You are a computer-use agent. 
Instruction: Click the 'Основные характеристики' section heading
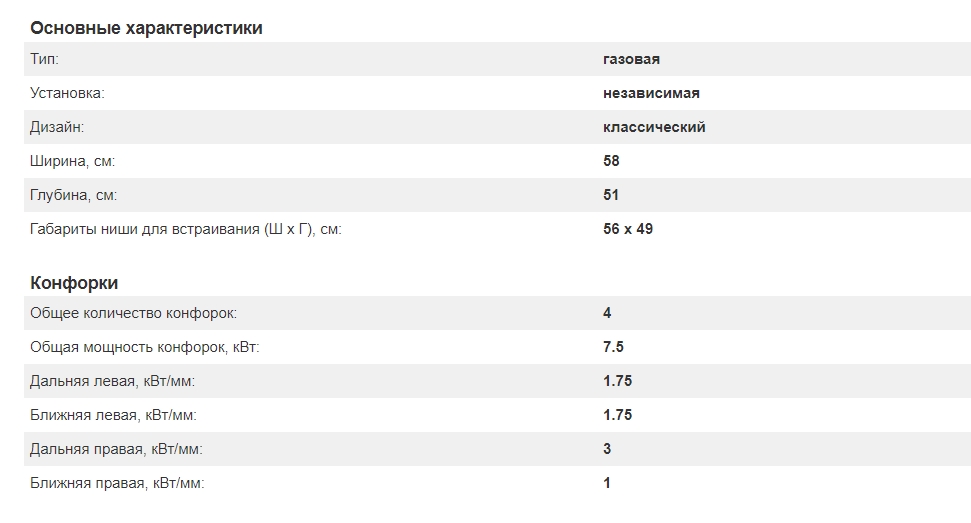click(x=146, y=28)
